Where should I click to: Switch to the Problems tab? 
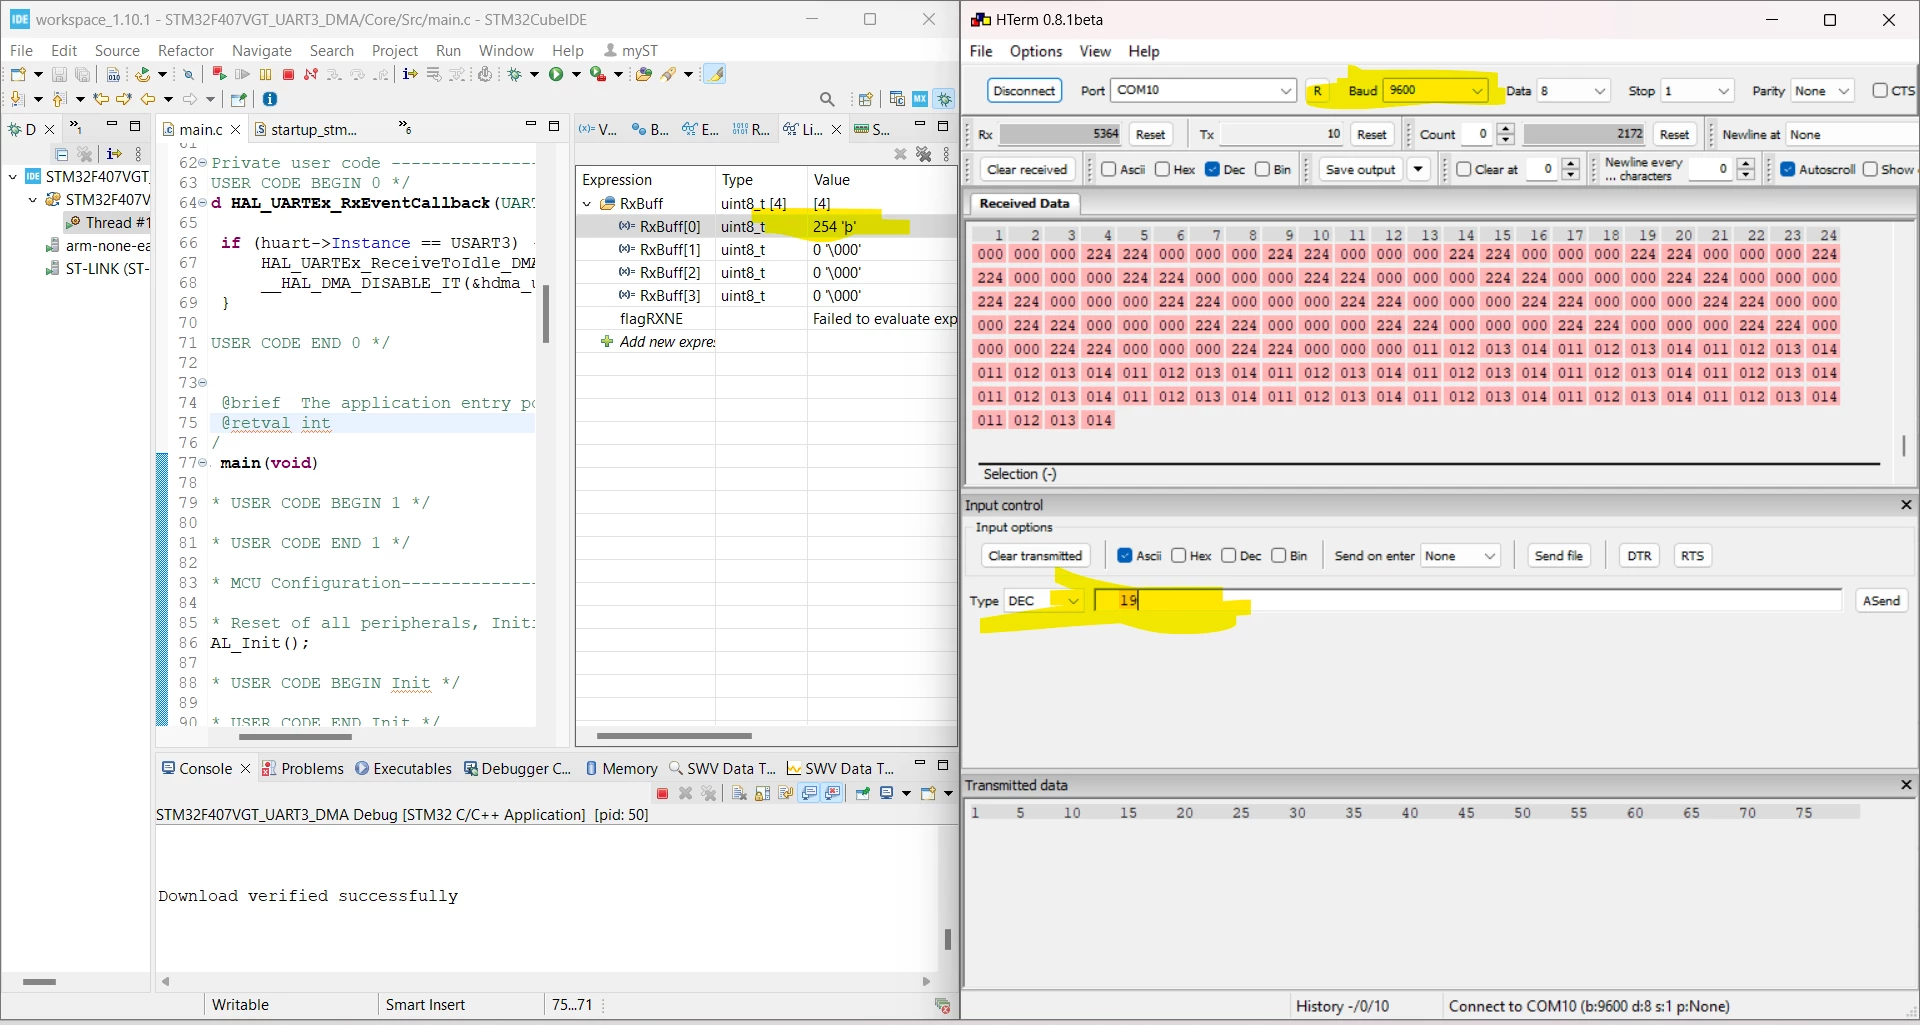pos(302,768)
